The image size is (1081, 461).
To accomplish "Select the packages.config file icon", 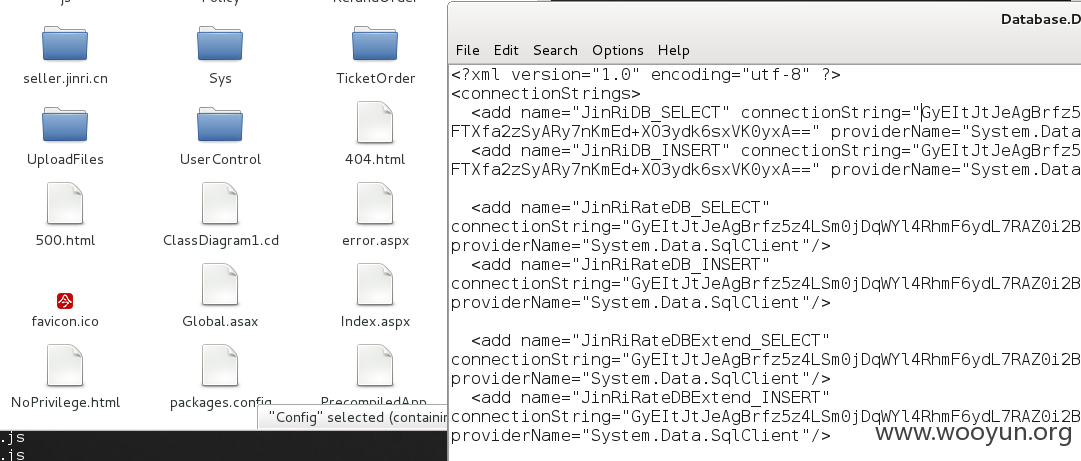I will tap(220, 366).
